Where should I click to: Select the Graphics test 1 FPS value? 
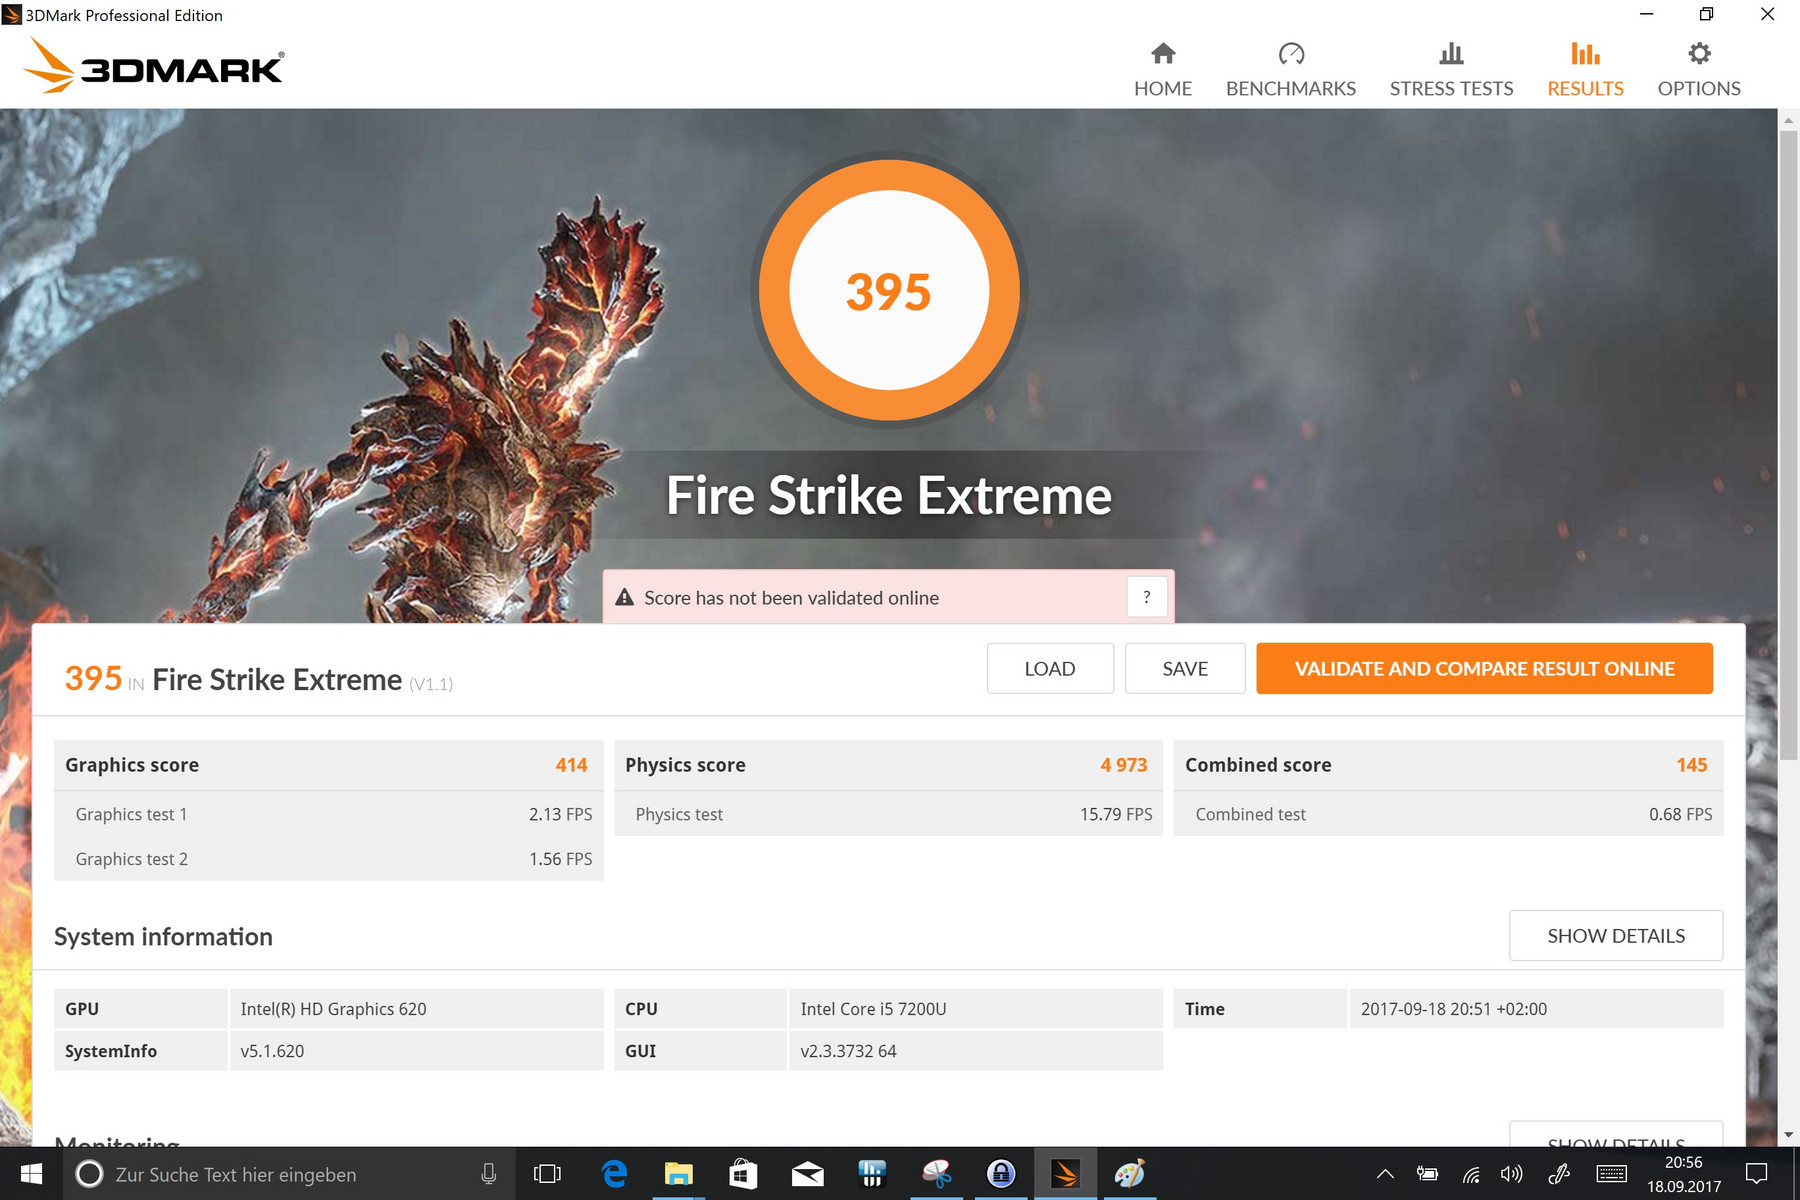560,814
